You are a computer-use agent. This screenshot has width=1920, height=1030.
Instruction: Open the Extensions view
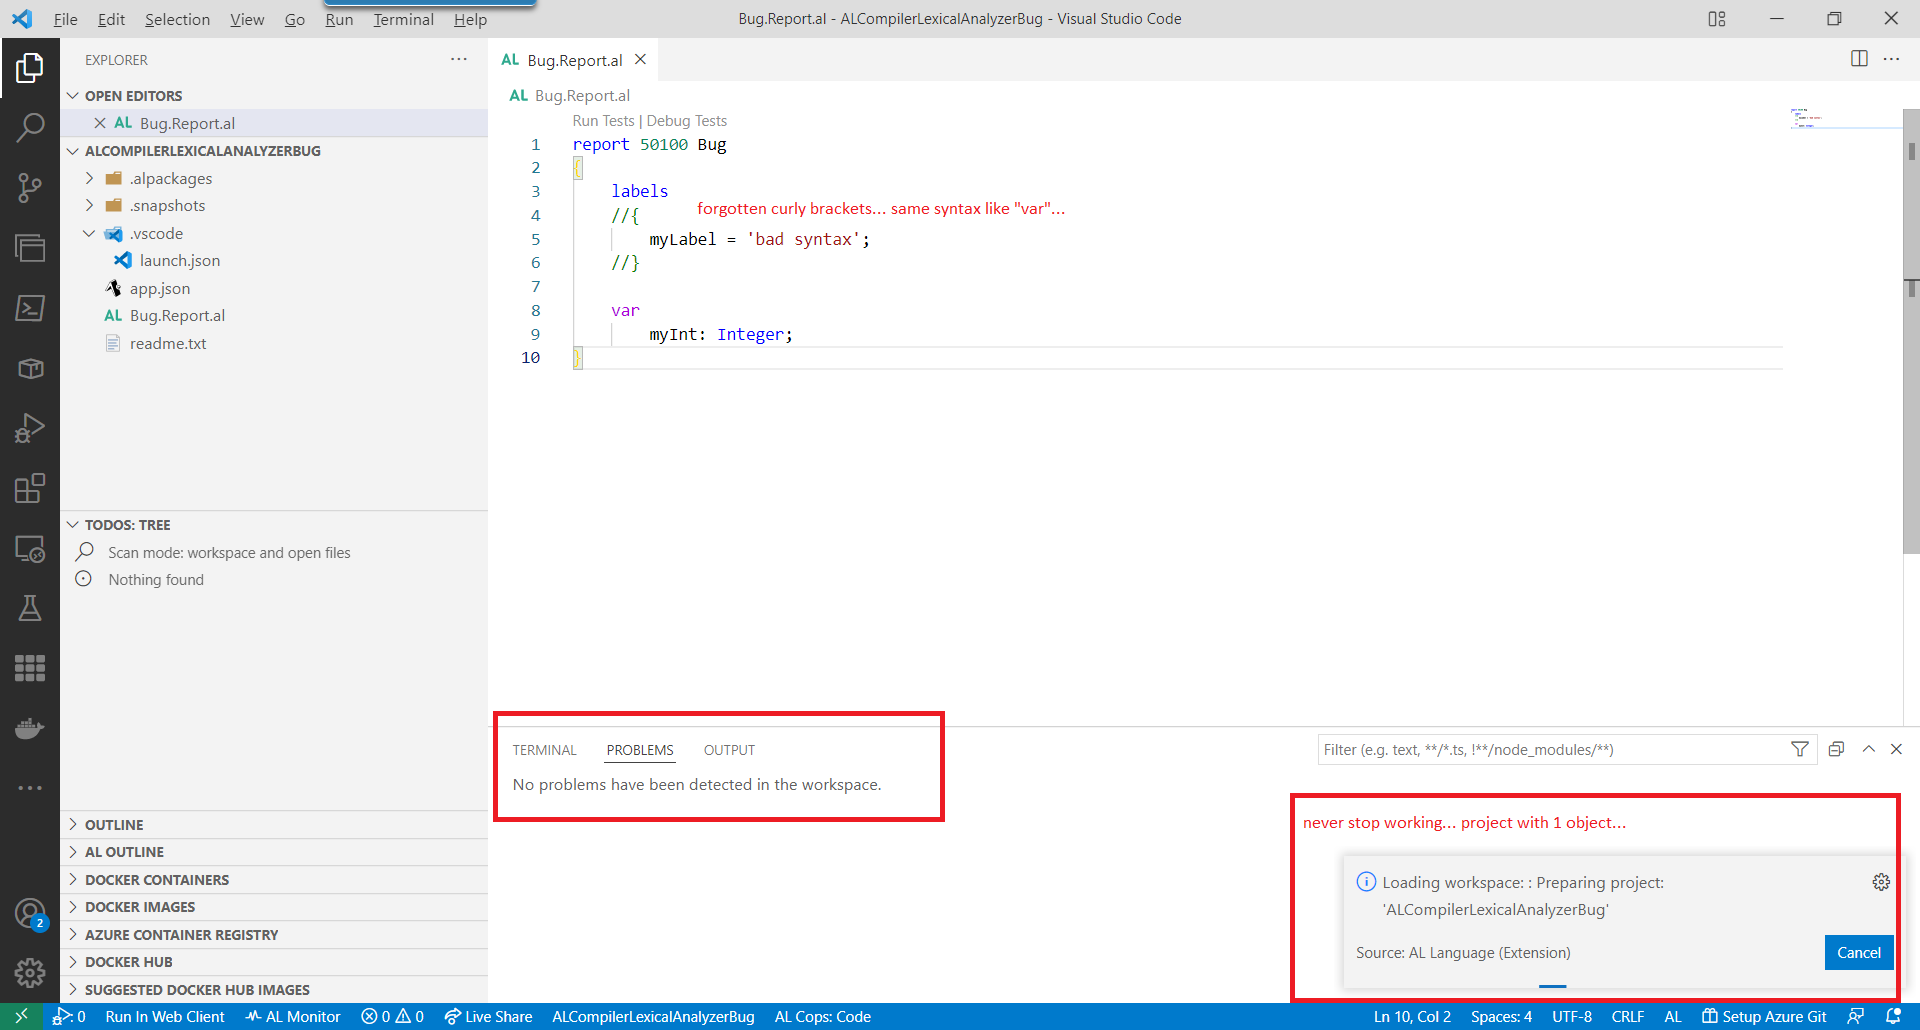(30, 488)
